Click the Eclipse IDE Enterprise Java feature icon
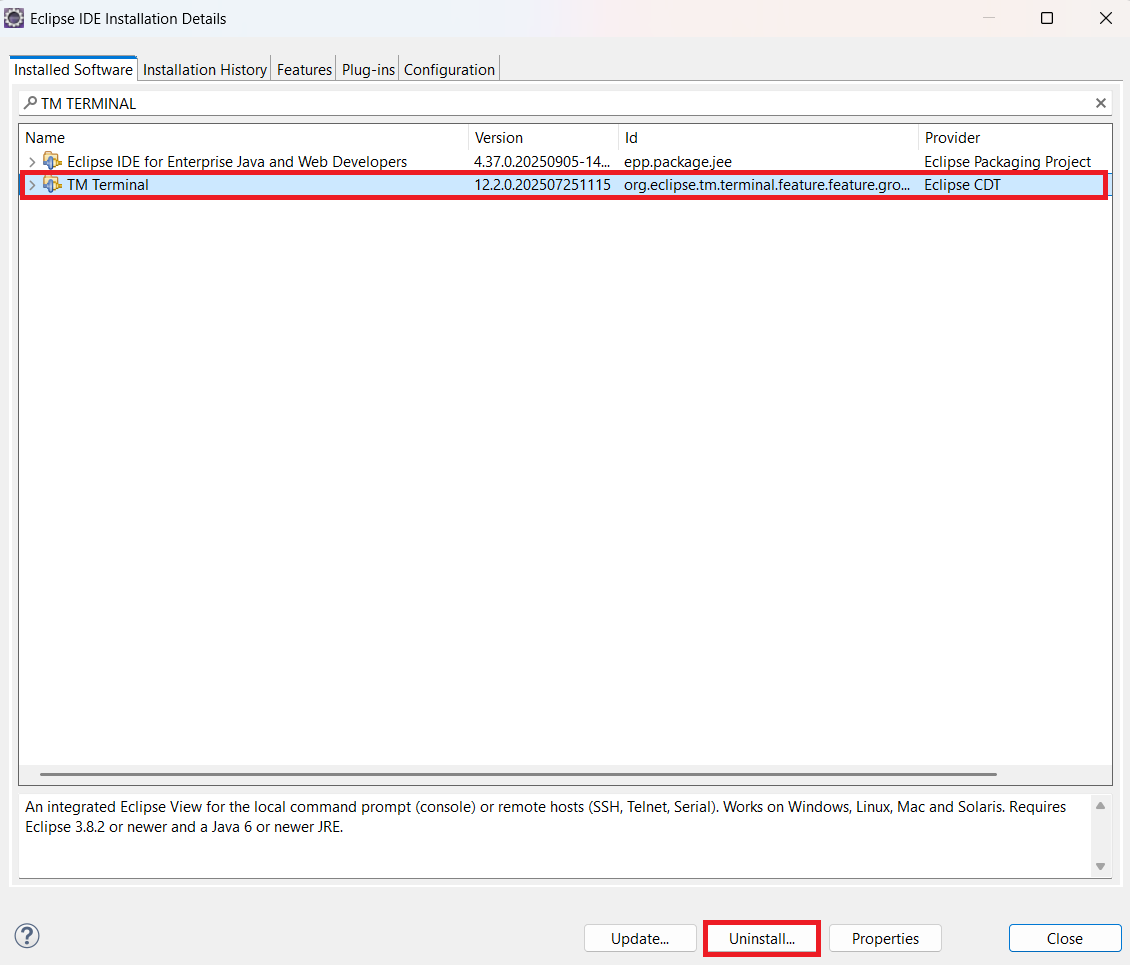This screenshot has height=965, width=1130. coord(52,162)
